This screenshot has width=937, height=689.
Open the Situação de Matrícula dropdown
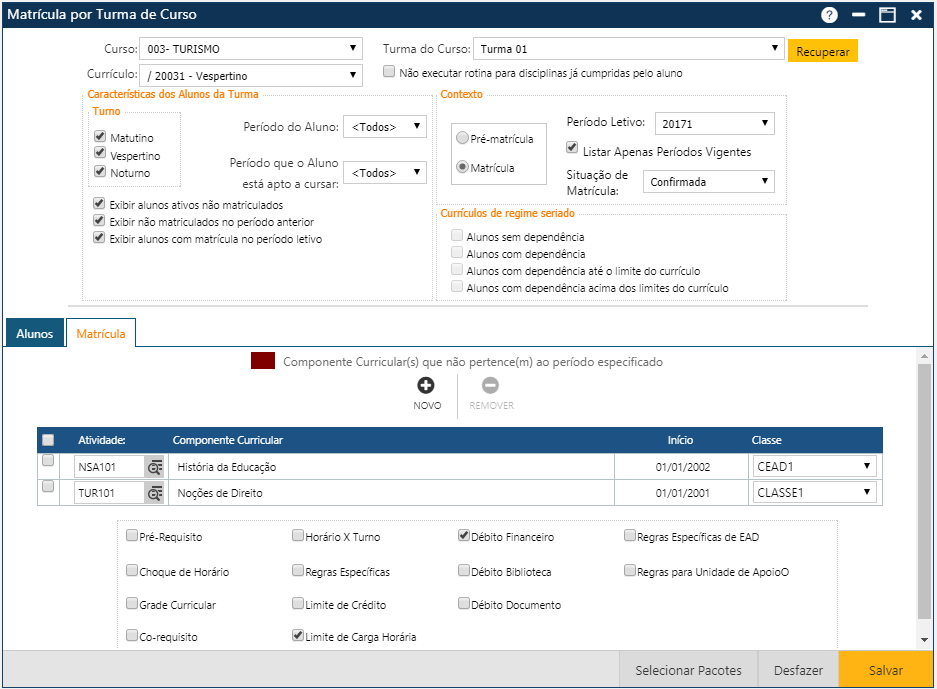pos(708,182)
